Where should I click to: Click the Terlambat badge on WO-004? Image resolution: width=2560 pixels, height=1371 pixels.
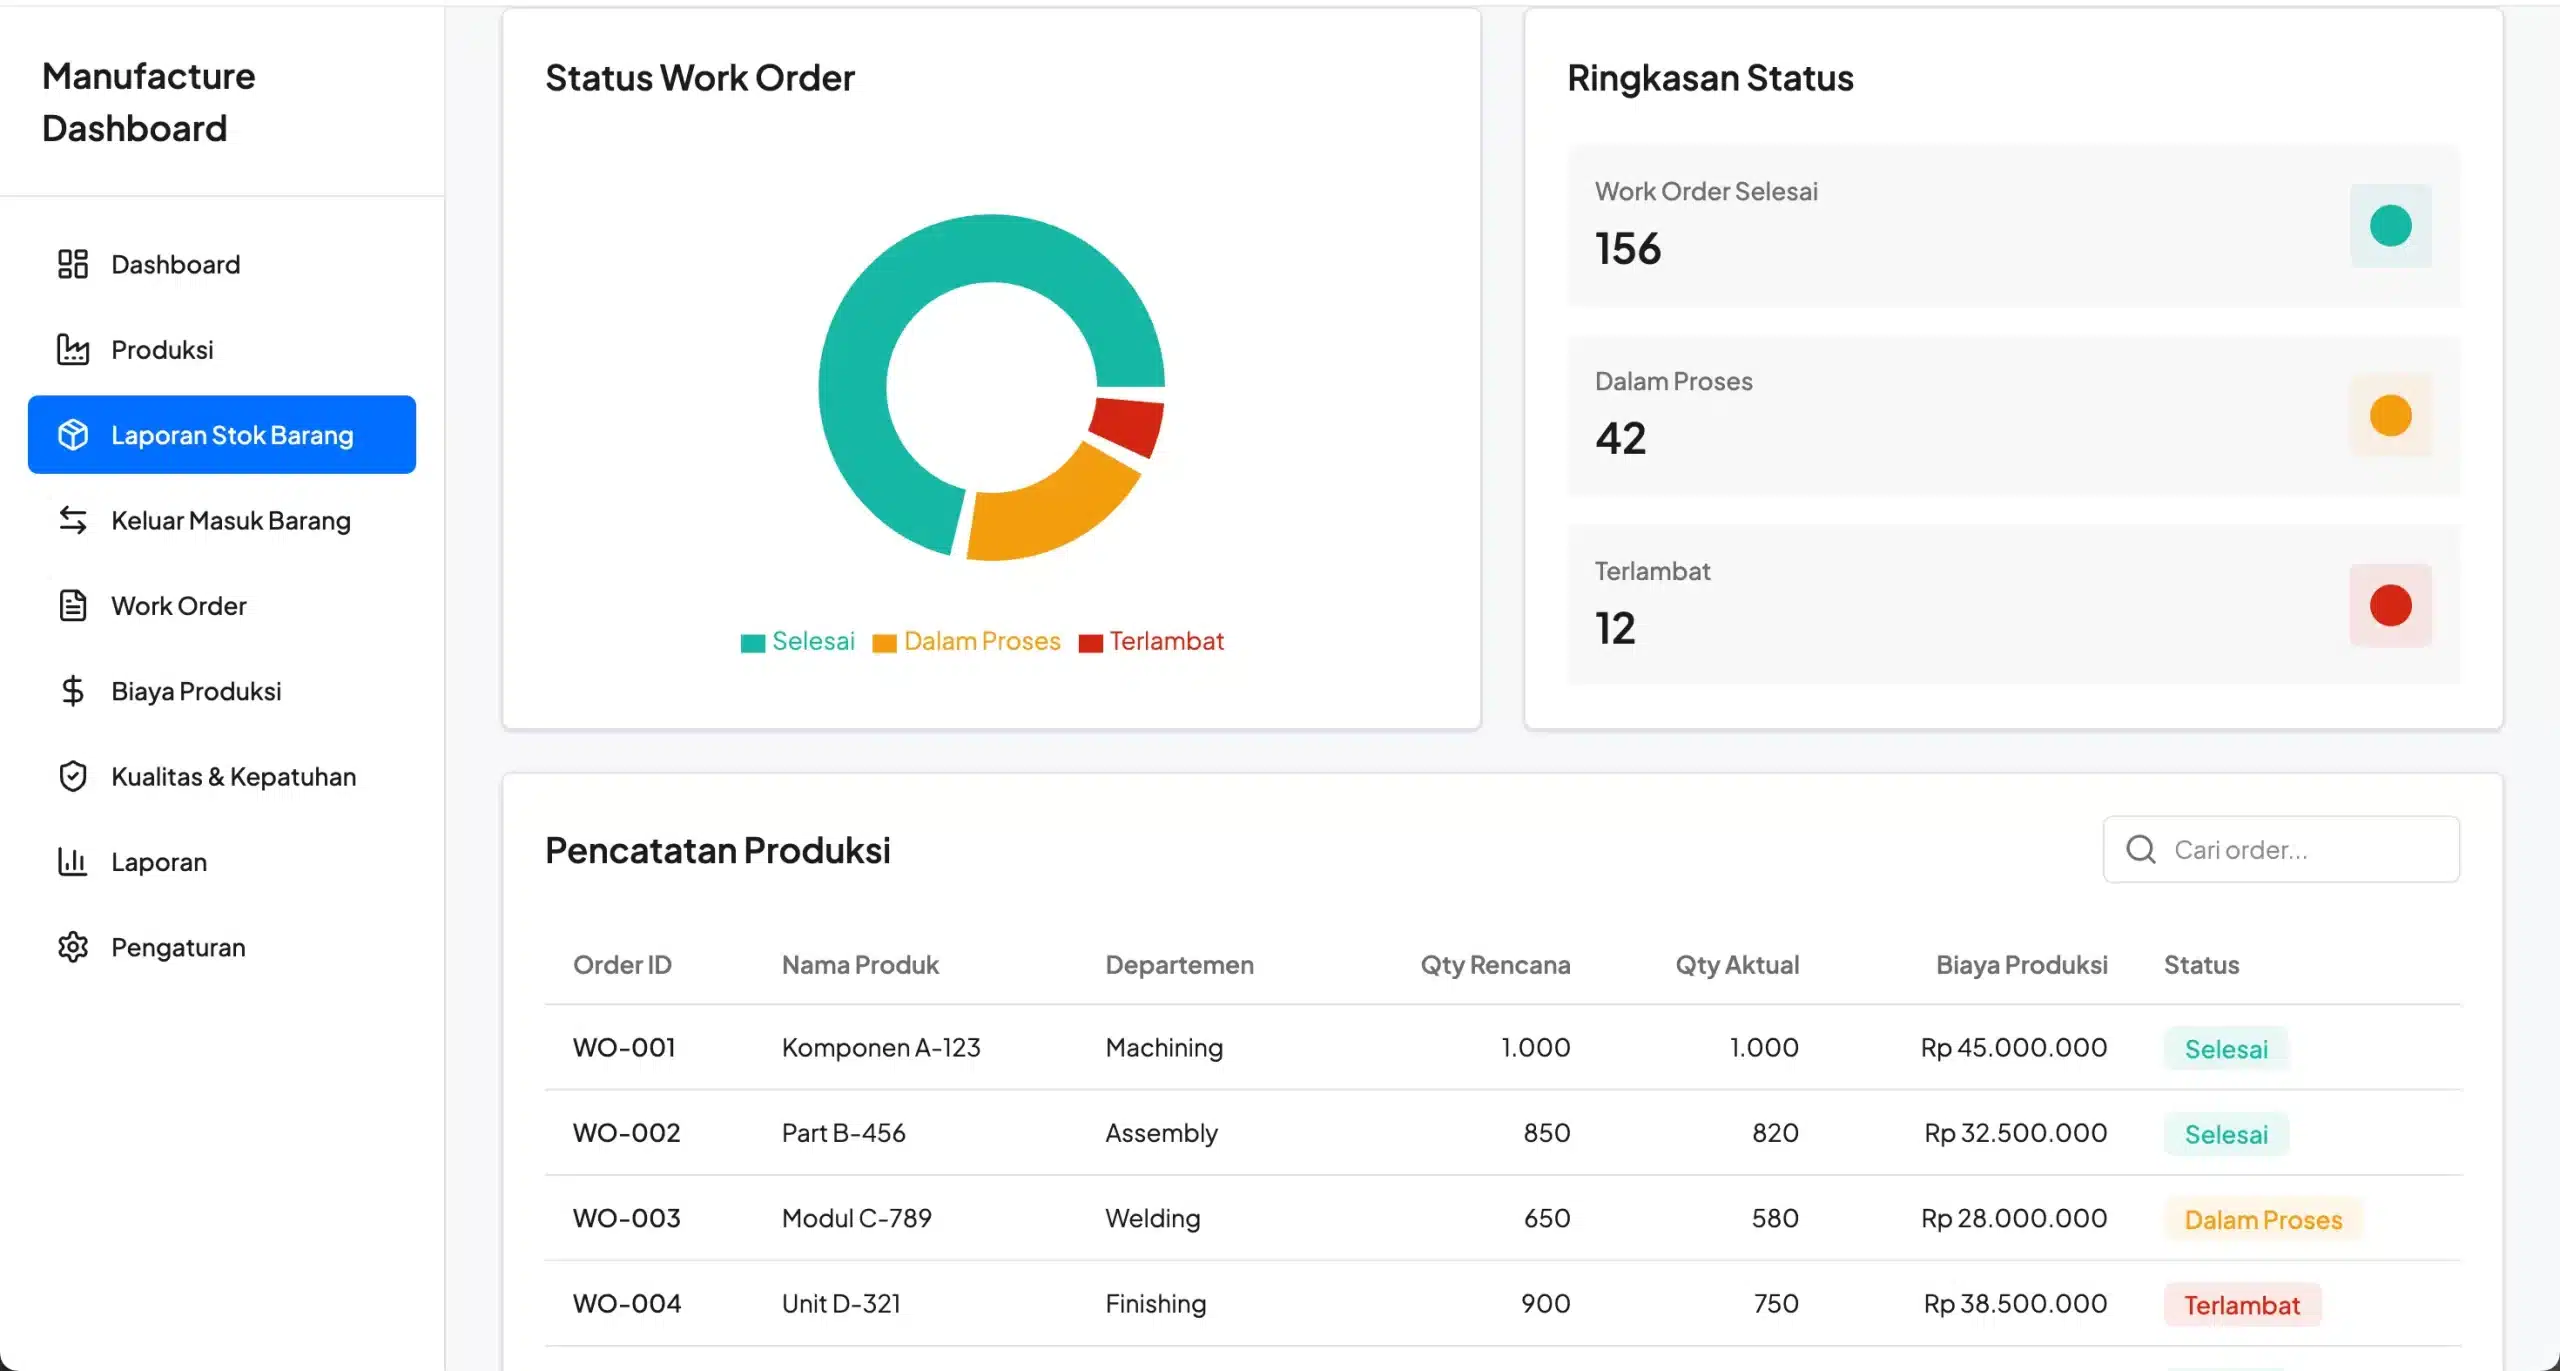(x=2243, y=1303)
